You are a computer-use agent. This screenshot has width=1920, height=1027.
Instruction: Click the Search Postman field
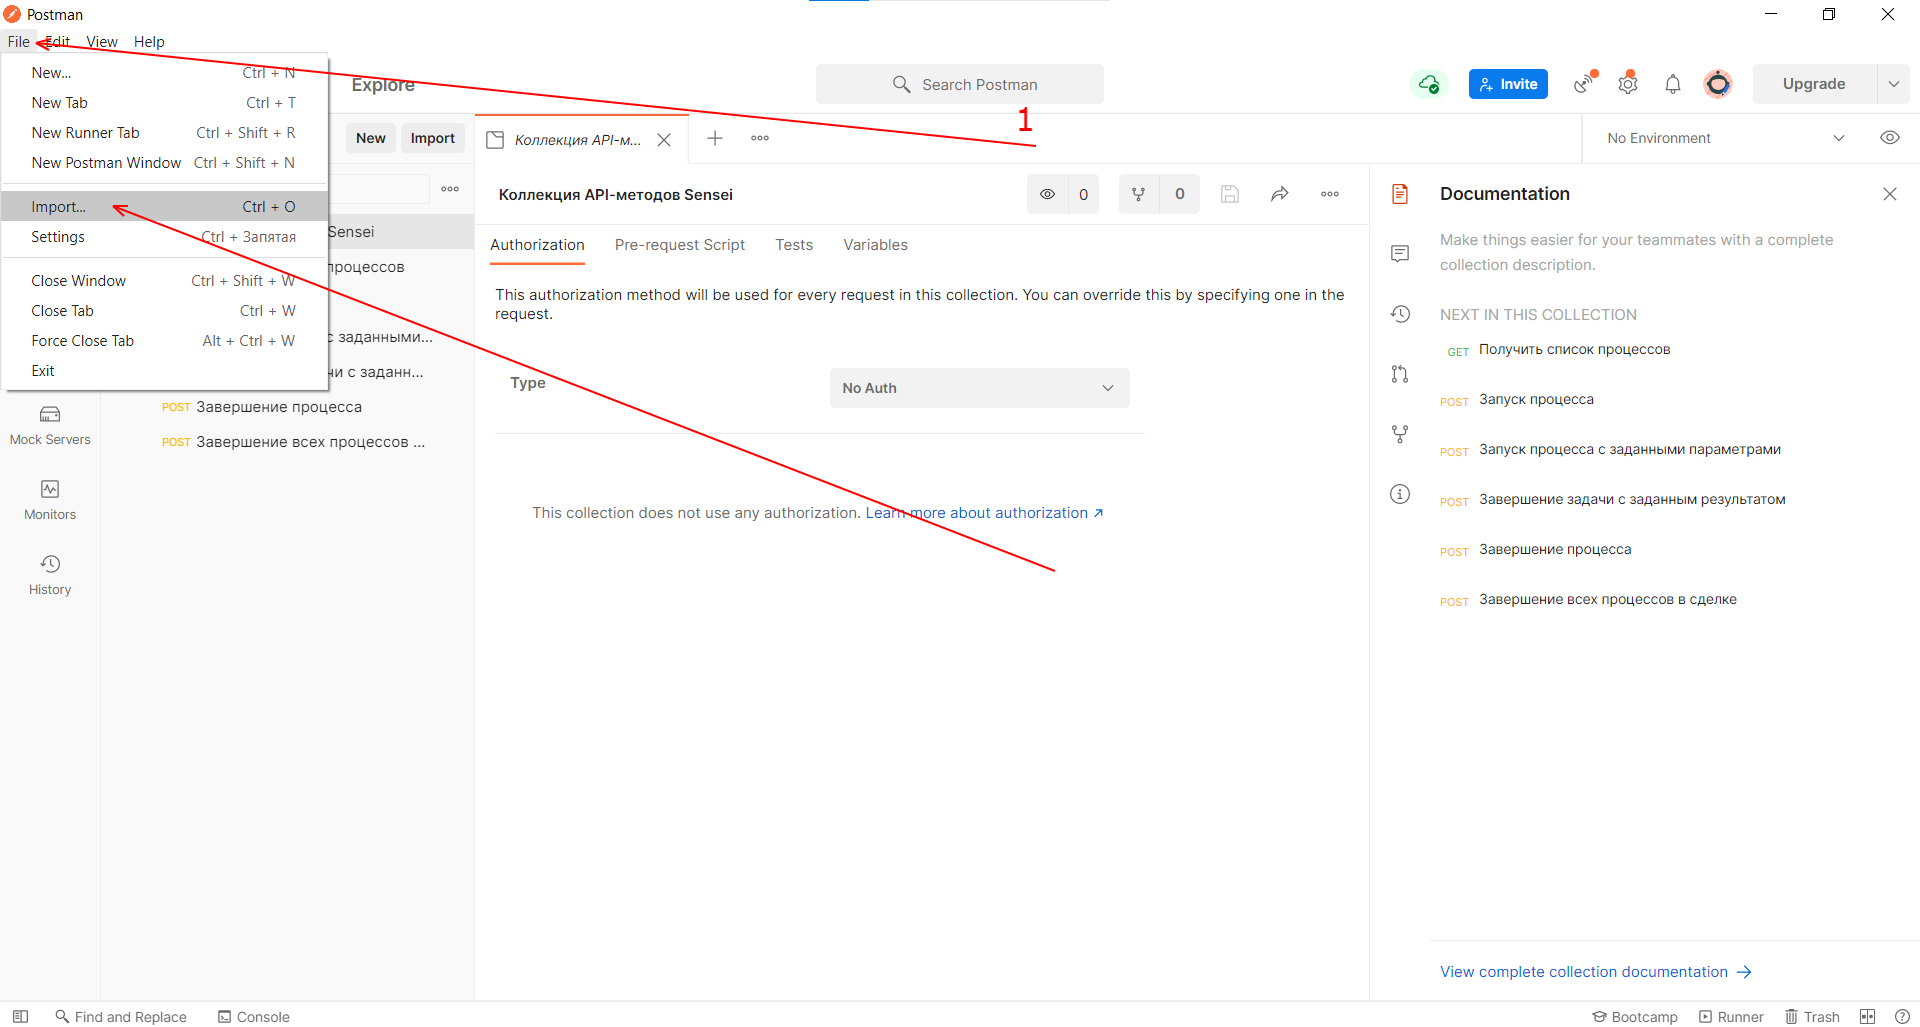960,84
